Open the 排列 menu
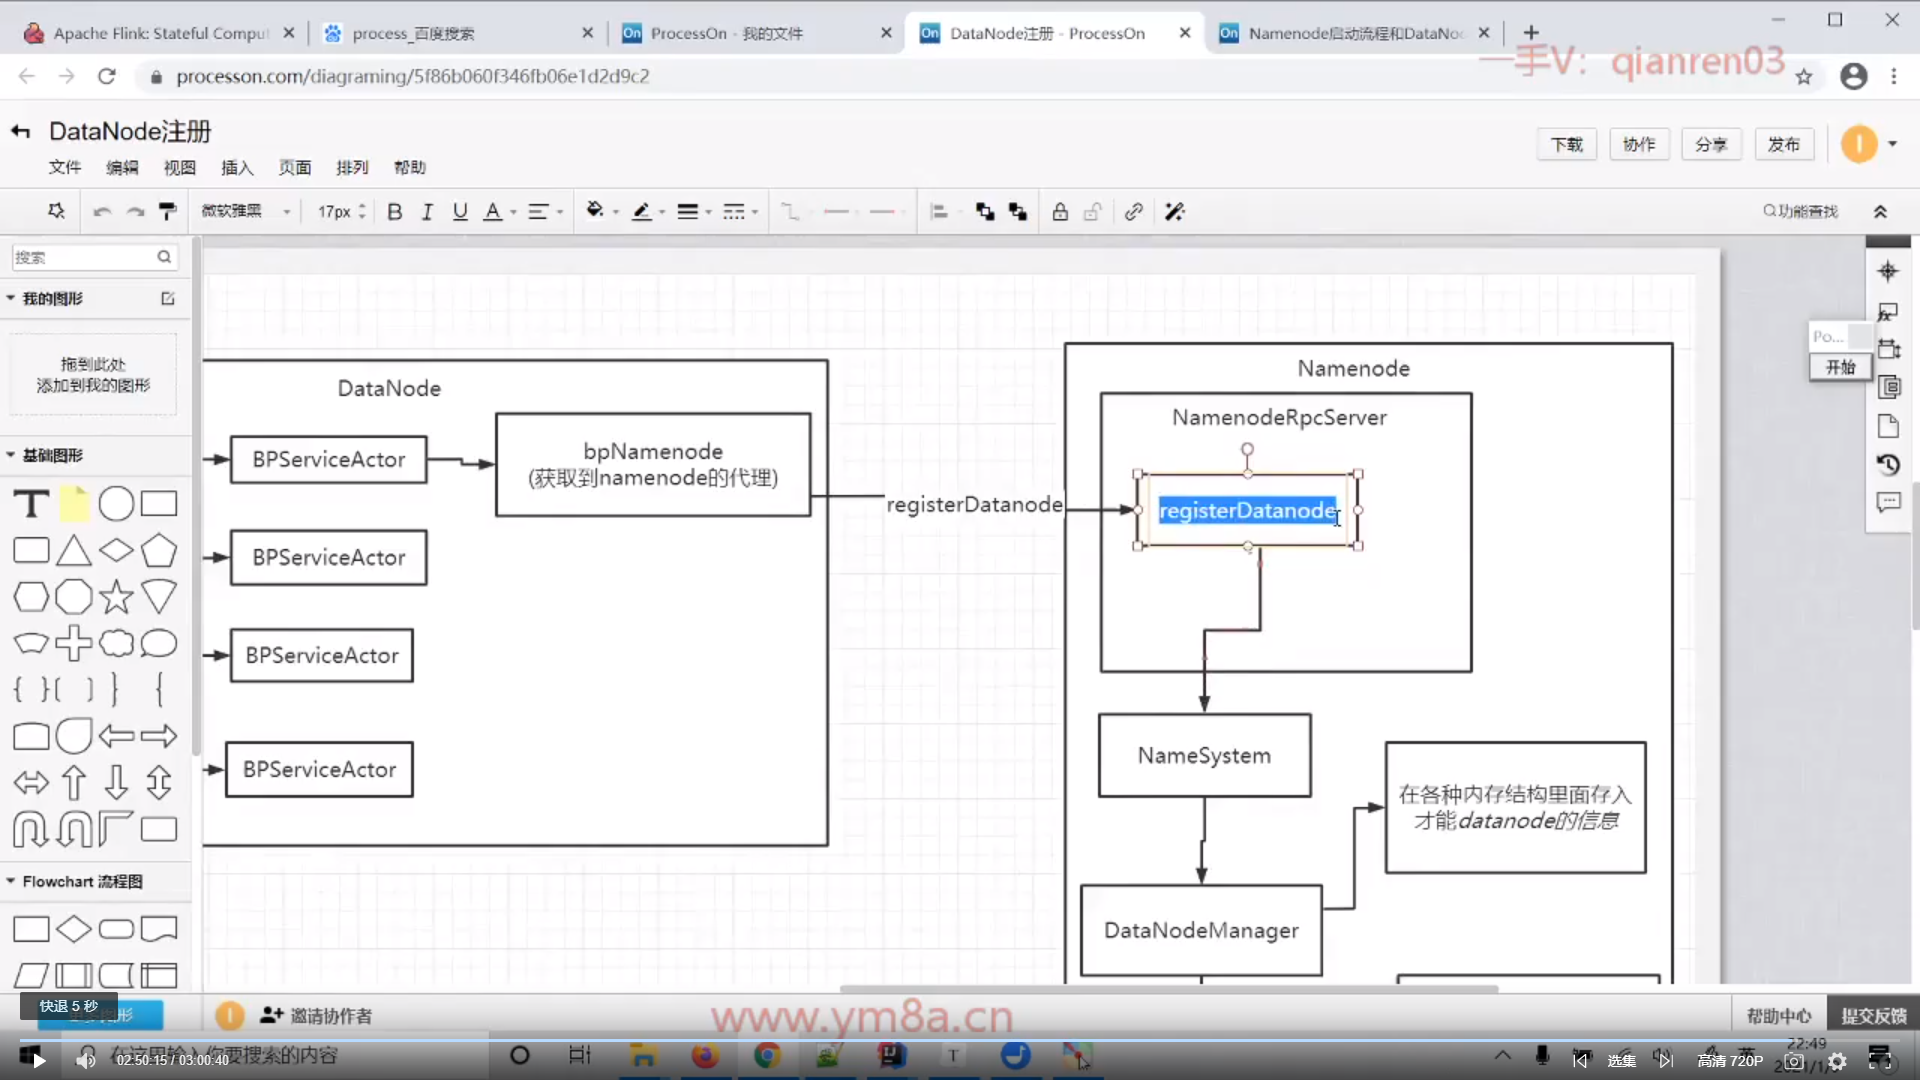Viewport: 1920px width, 1080px height. coord(352,167)
